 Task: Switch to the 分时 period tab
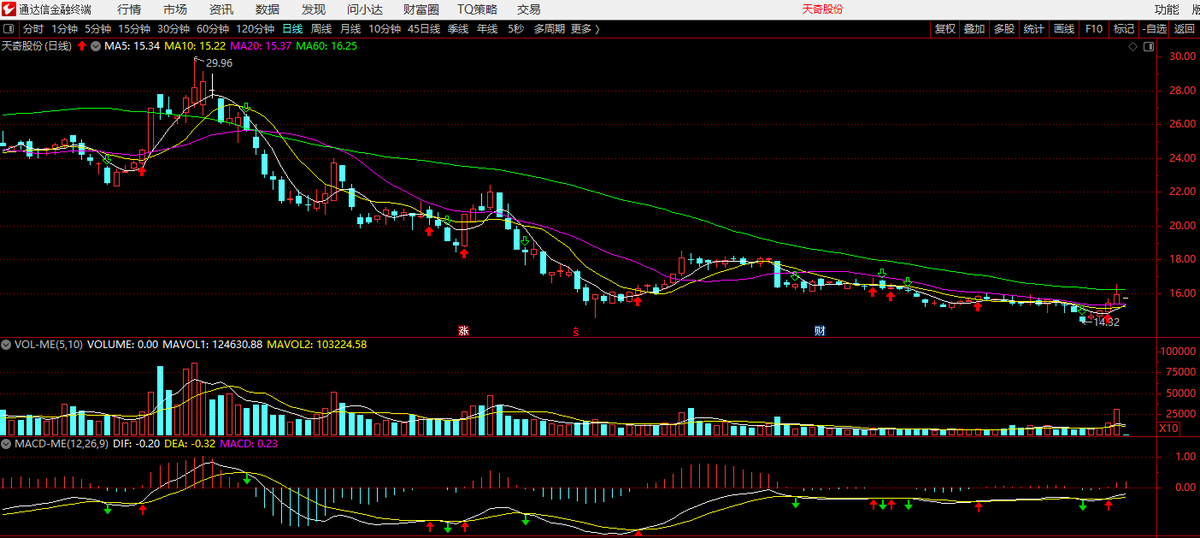33,29
